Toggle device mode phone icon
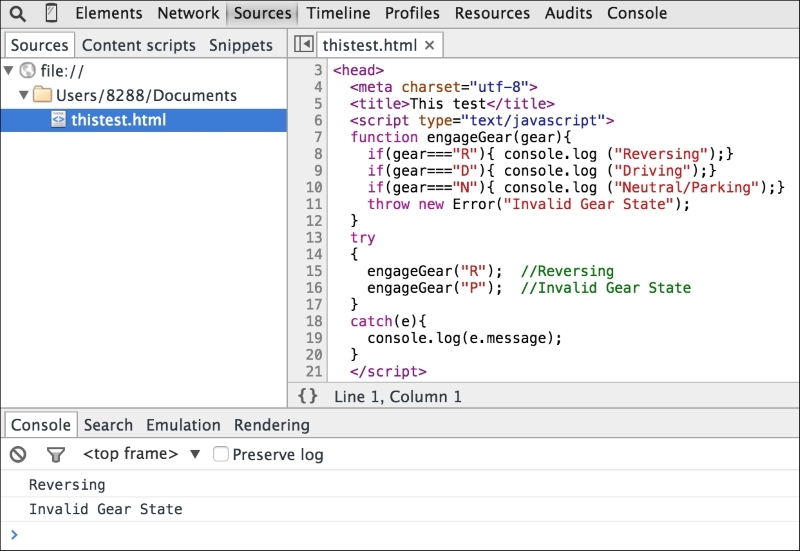 coord(51,13)
